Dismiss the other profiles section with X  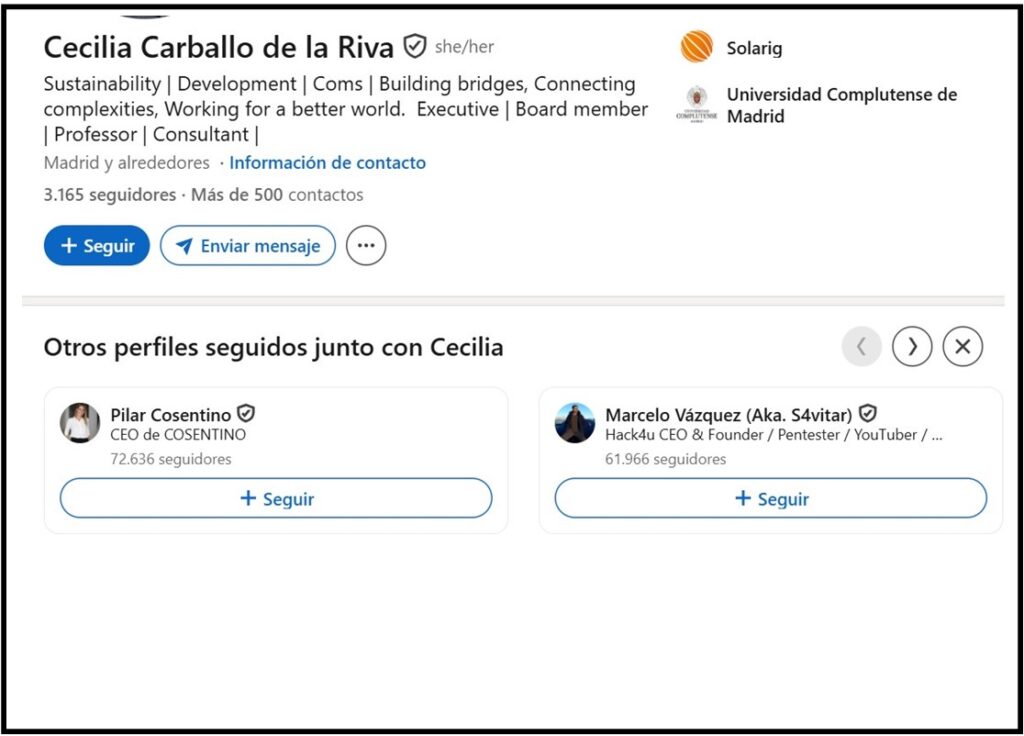click(x=963, y=347)
